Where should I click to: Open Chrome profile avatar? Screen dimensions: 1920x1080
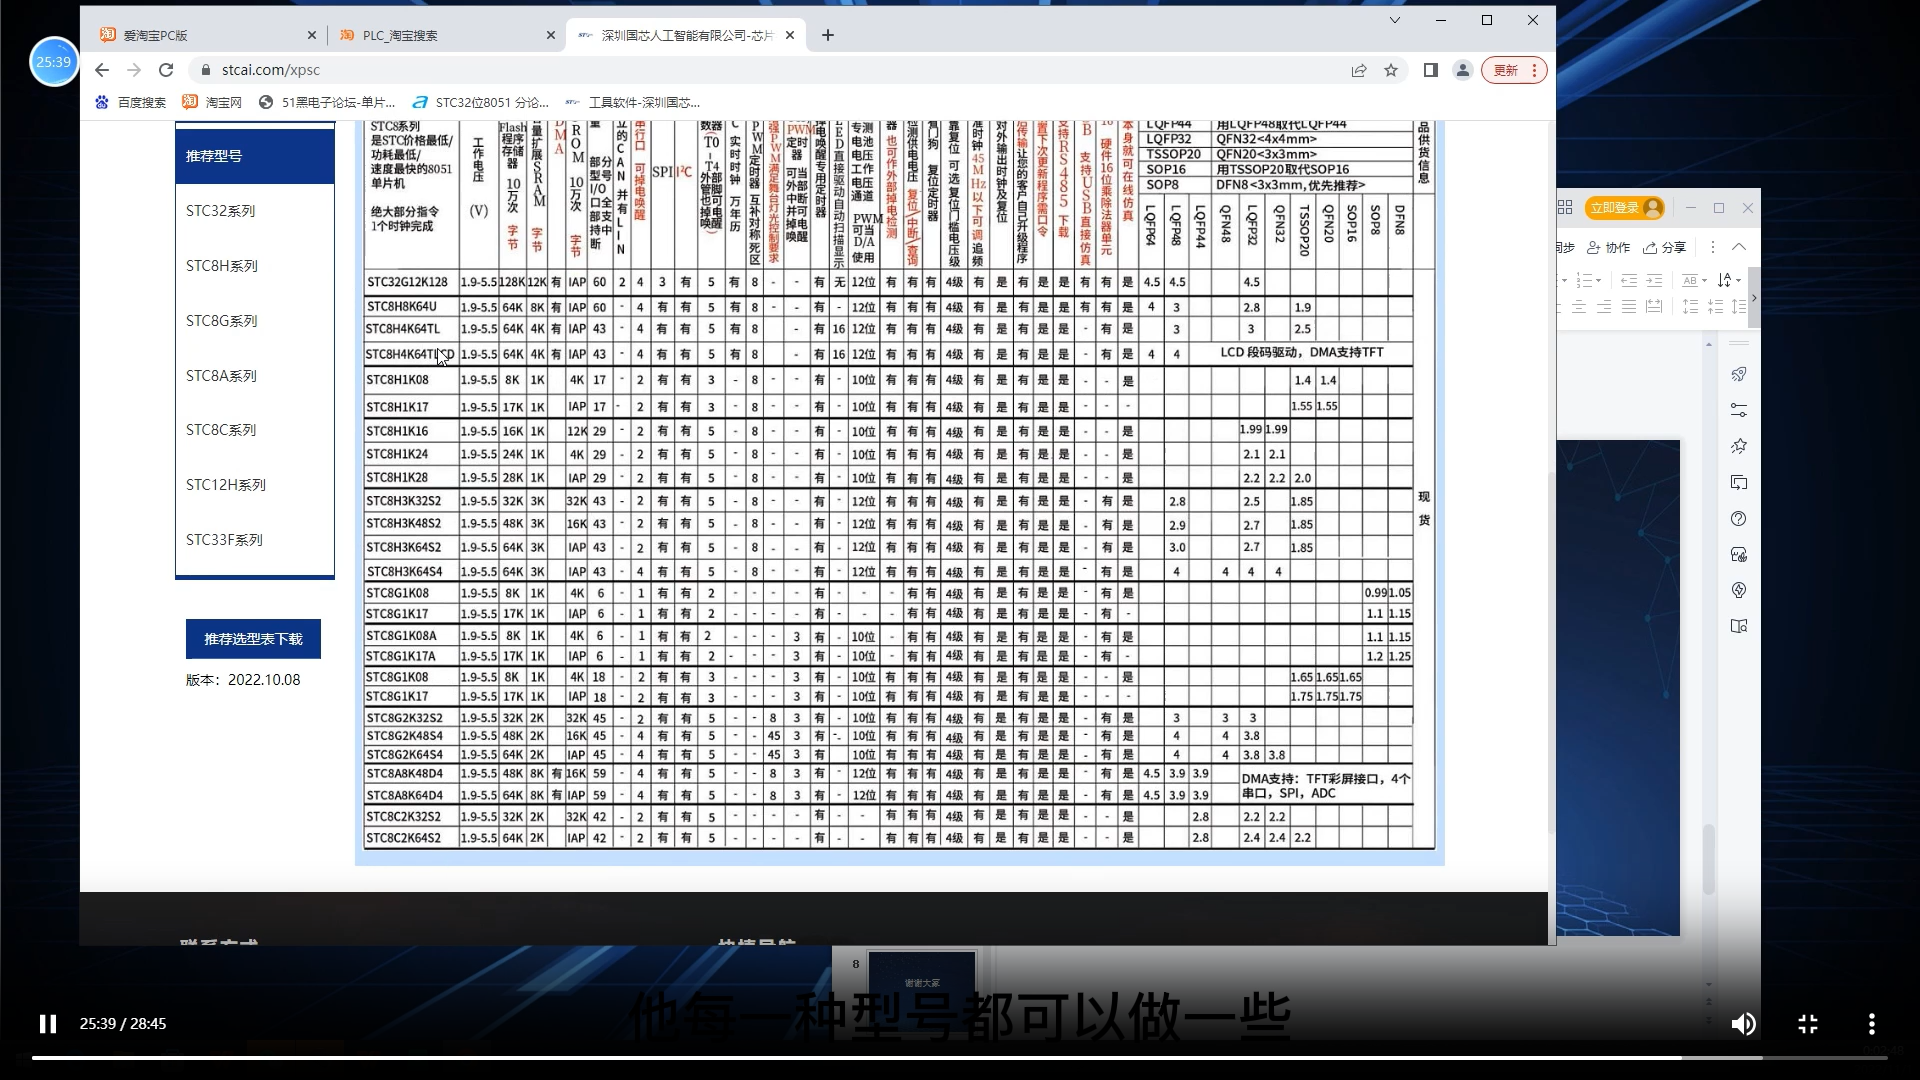tap(1462, 70)
